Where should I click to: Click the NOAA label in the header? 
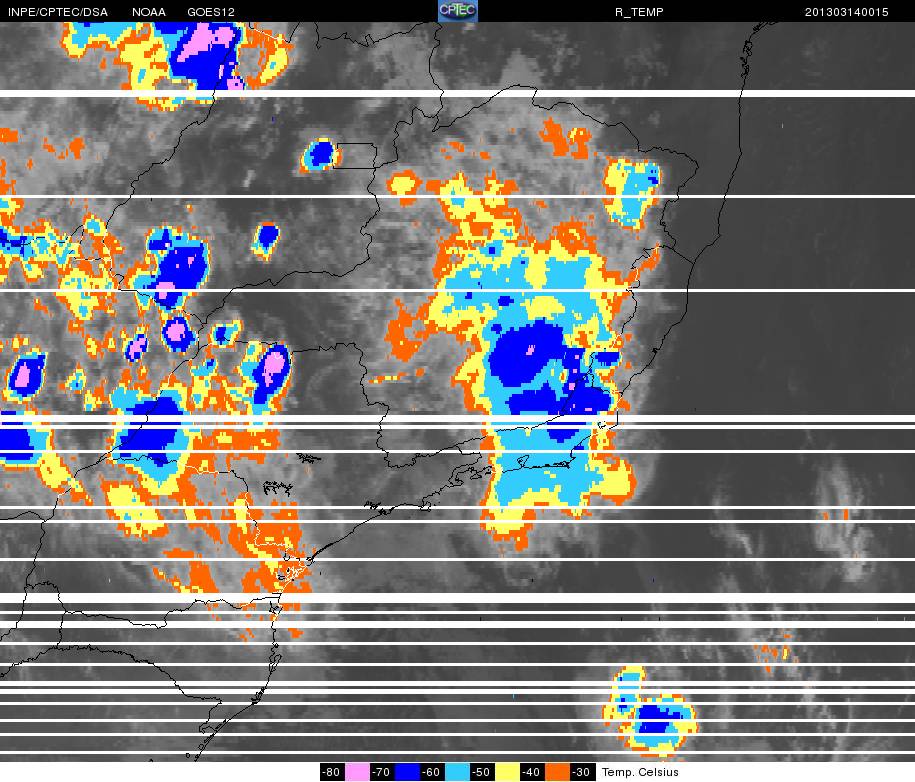pos(149,12)
